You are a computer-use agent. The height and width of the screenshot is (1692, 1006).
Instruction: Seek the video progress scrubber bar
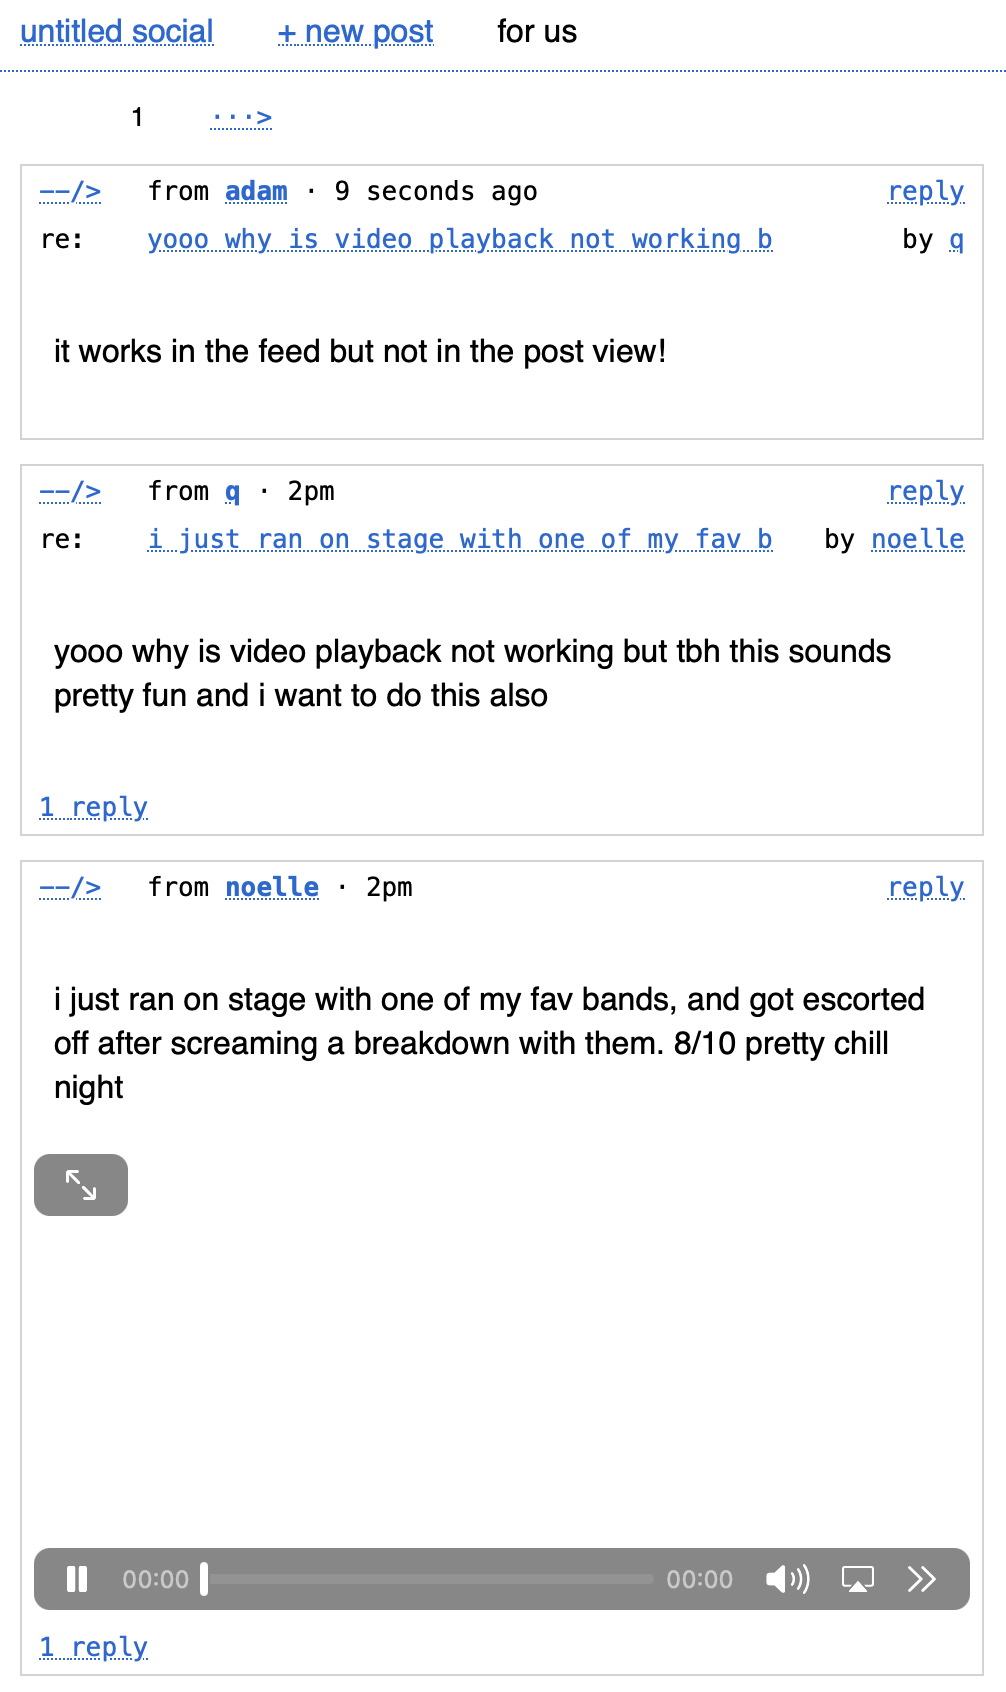pyautogui.click(x=430, y=1579)
